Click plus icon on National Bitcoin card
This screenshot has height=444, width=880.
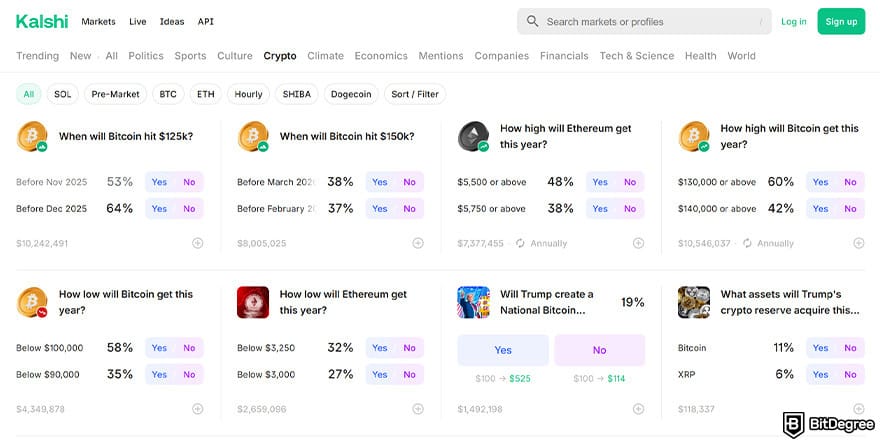[x=638, y=409]
